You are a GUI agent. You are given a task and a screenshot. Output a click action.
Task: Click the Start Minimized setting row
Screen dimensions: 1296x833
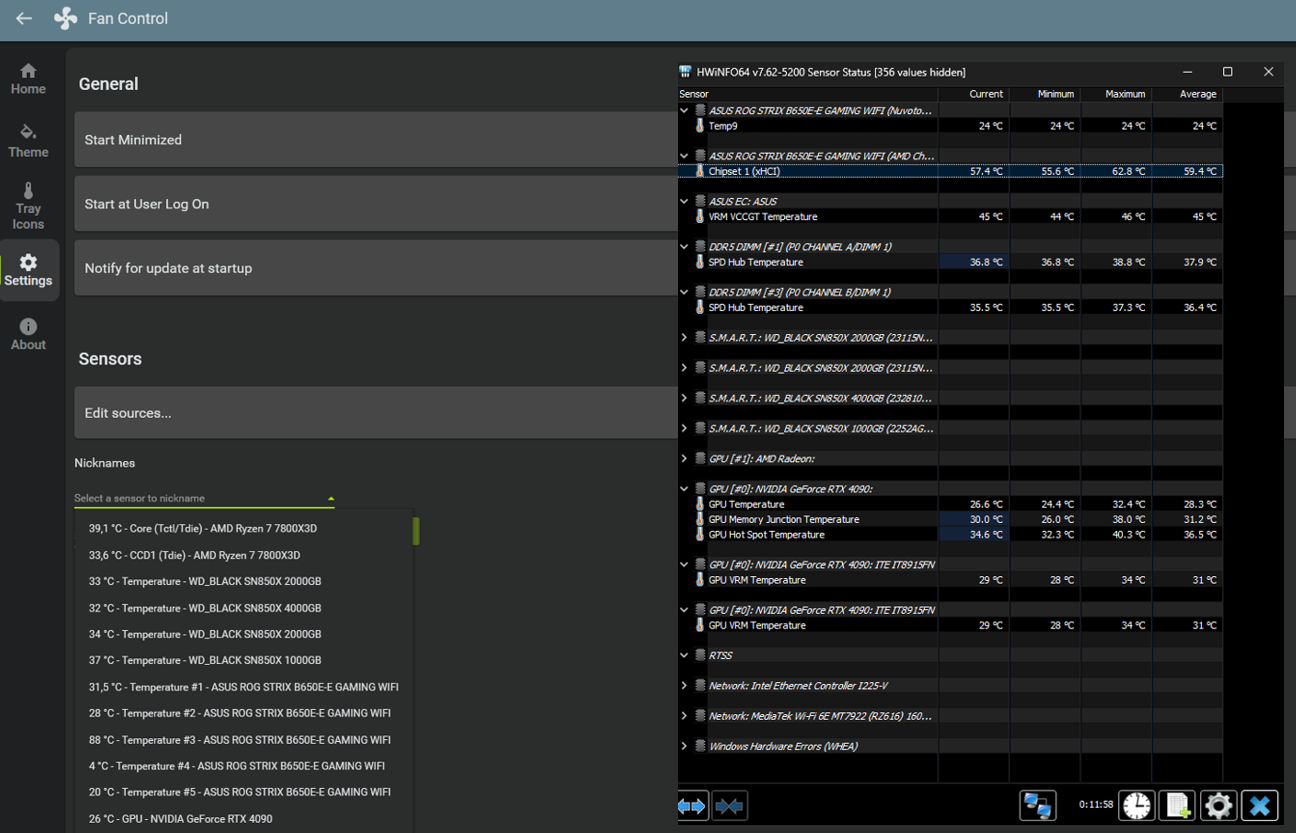376,140
